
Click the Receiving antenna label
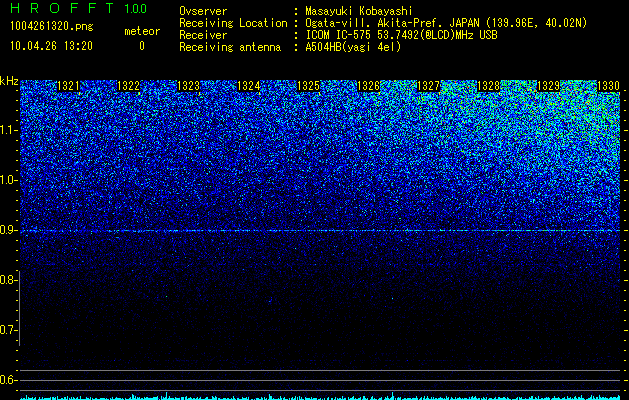tap(230, 47)
